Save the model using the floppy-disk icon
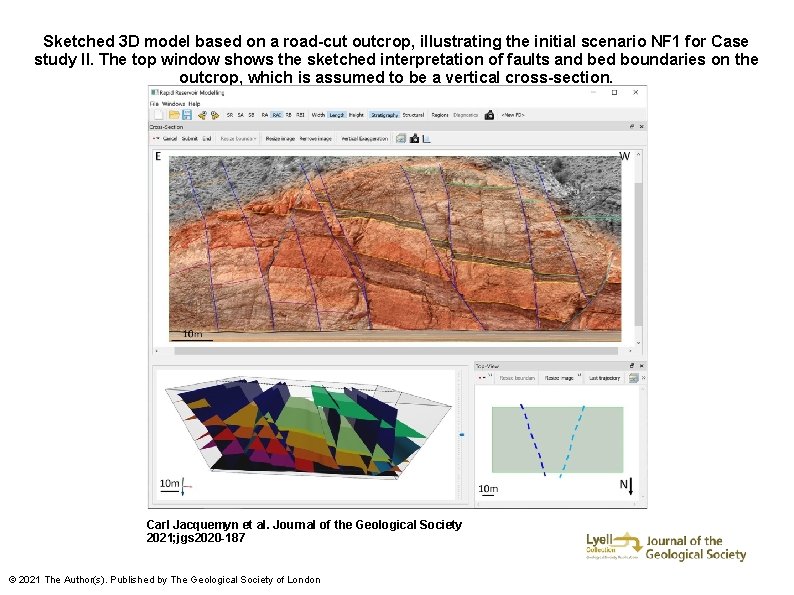794x595 pixels. point(187,115)
